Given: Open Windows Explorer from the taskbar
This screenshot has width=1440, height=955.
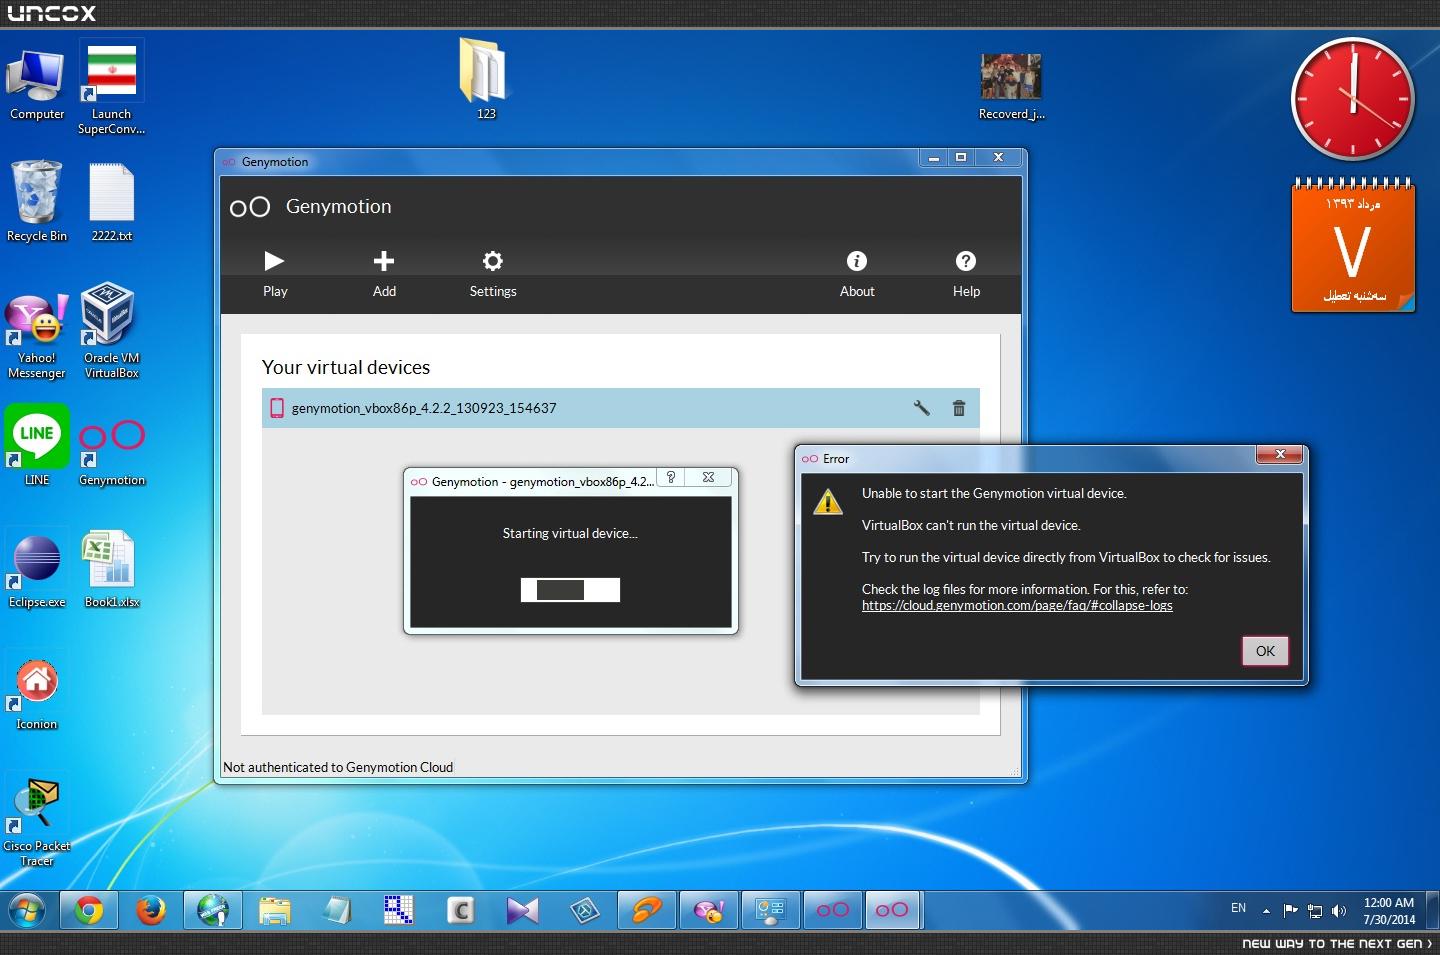Looking at the screenshot, I should [275, 910].
